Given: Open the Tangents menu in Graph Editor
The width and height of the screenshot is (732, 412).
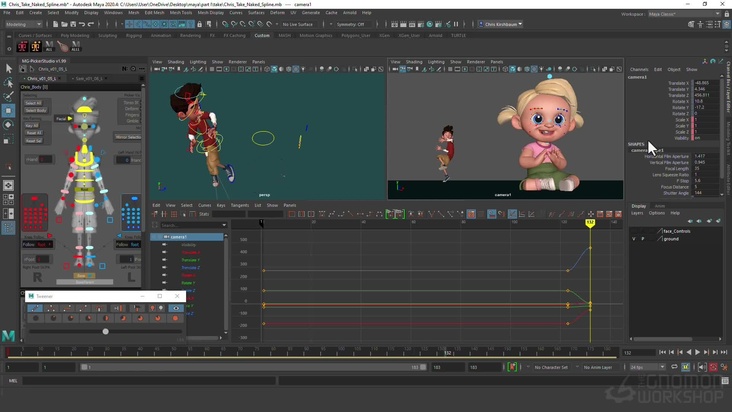Looking at the screenshot, I should click(240, 205).
